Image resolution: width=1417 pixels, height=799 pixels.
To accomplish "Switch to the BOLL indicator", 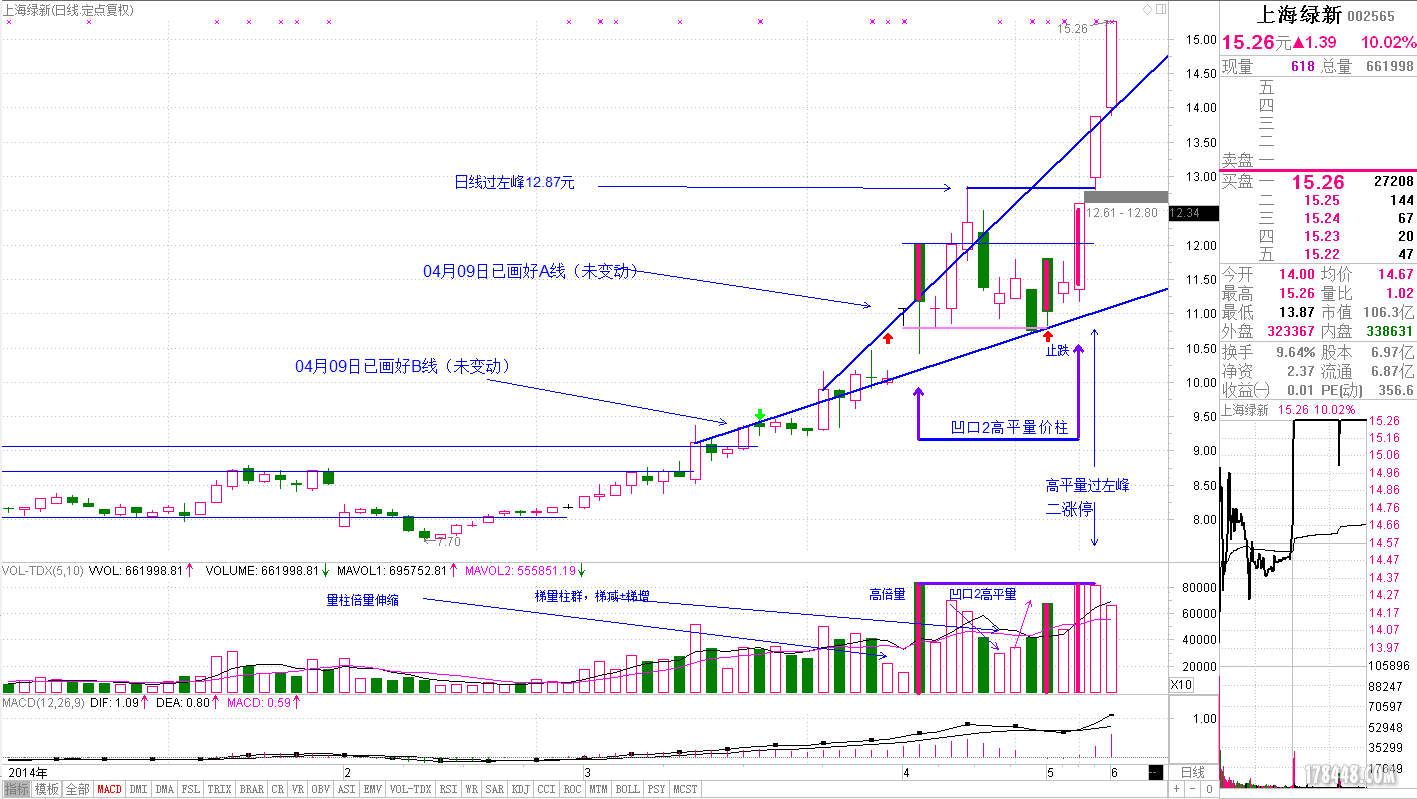I will click(627, 789).
